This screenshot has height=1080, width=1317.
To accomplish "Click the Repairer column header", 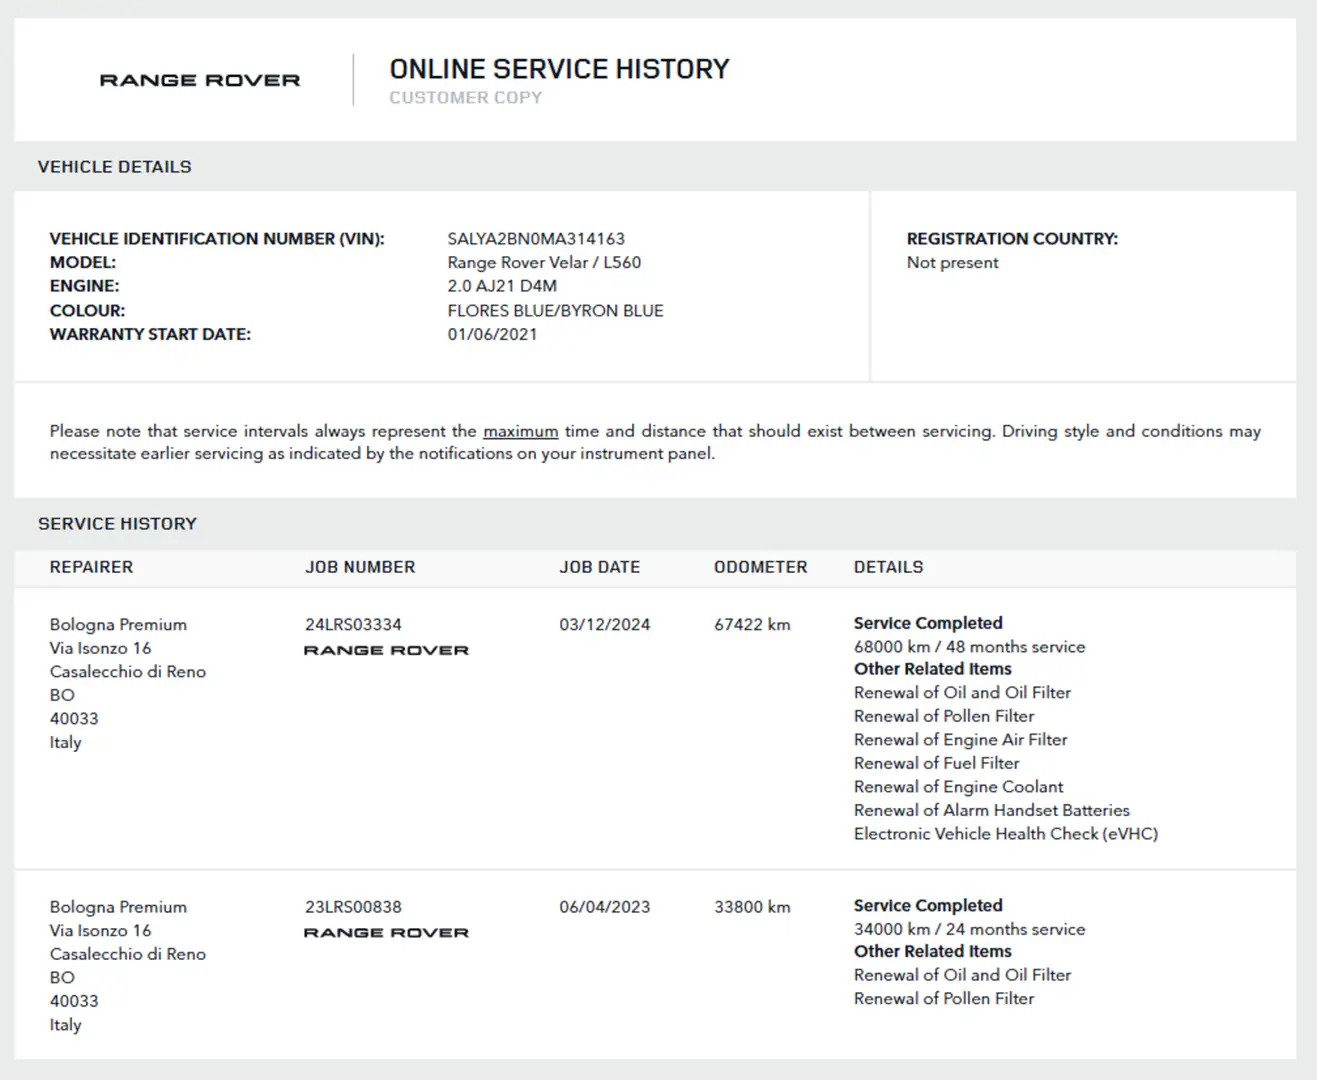I will point(91,567).
